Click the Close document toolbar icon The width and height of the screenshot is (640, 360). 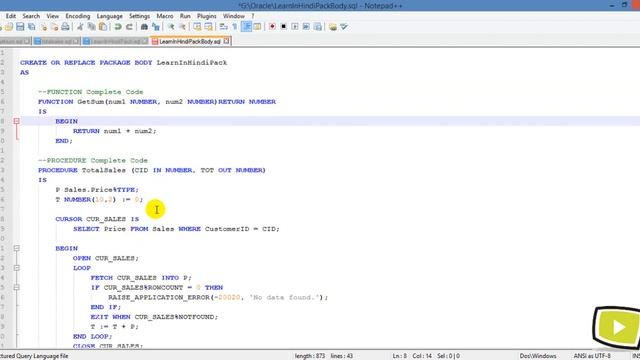43,27
